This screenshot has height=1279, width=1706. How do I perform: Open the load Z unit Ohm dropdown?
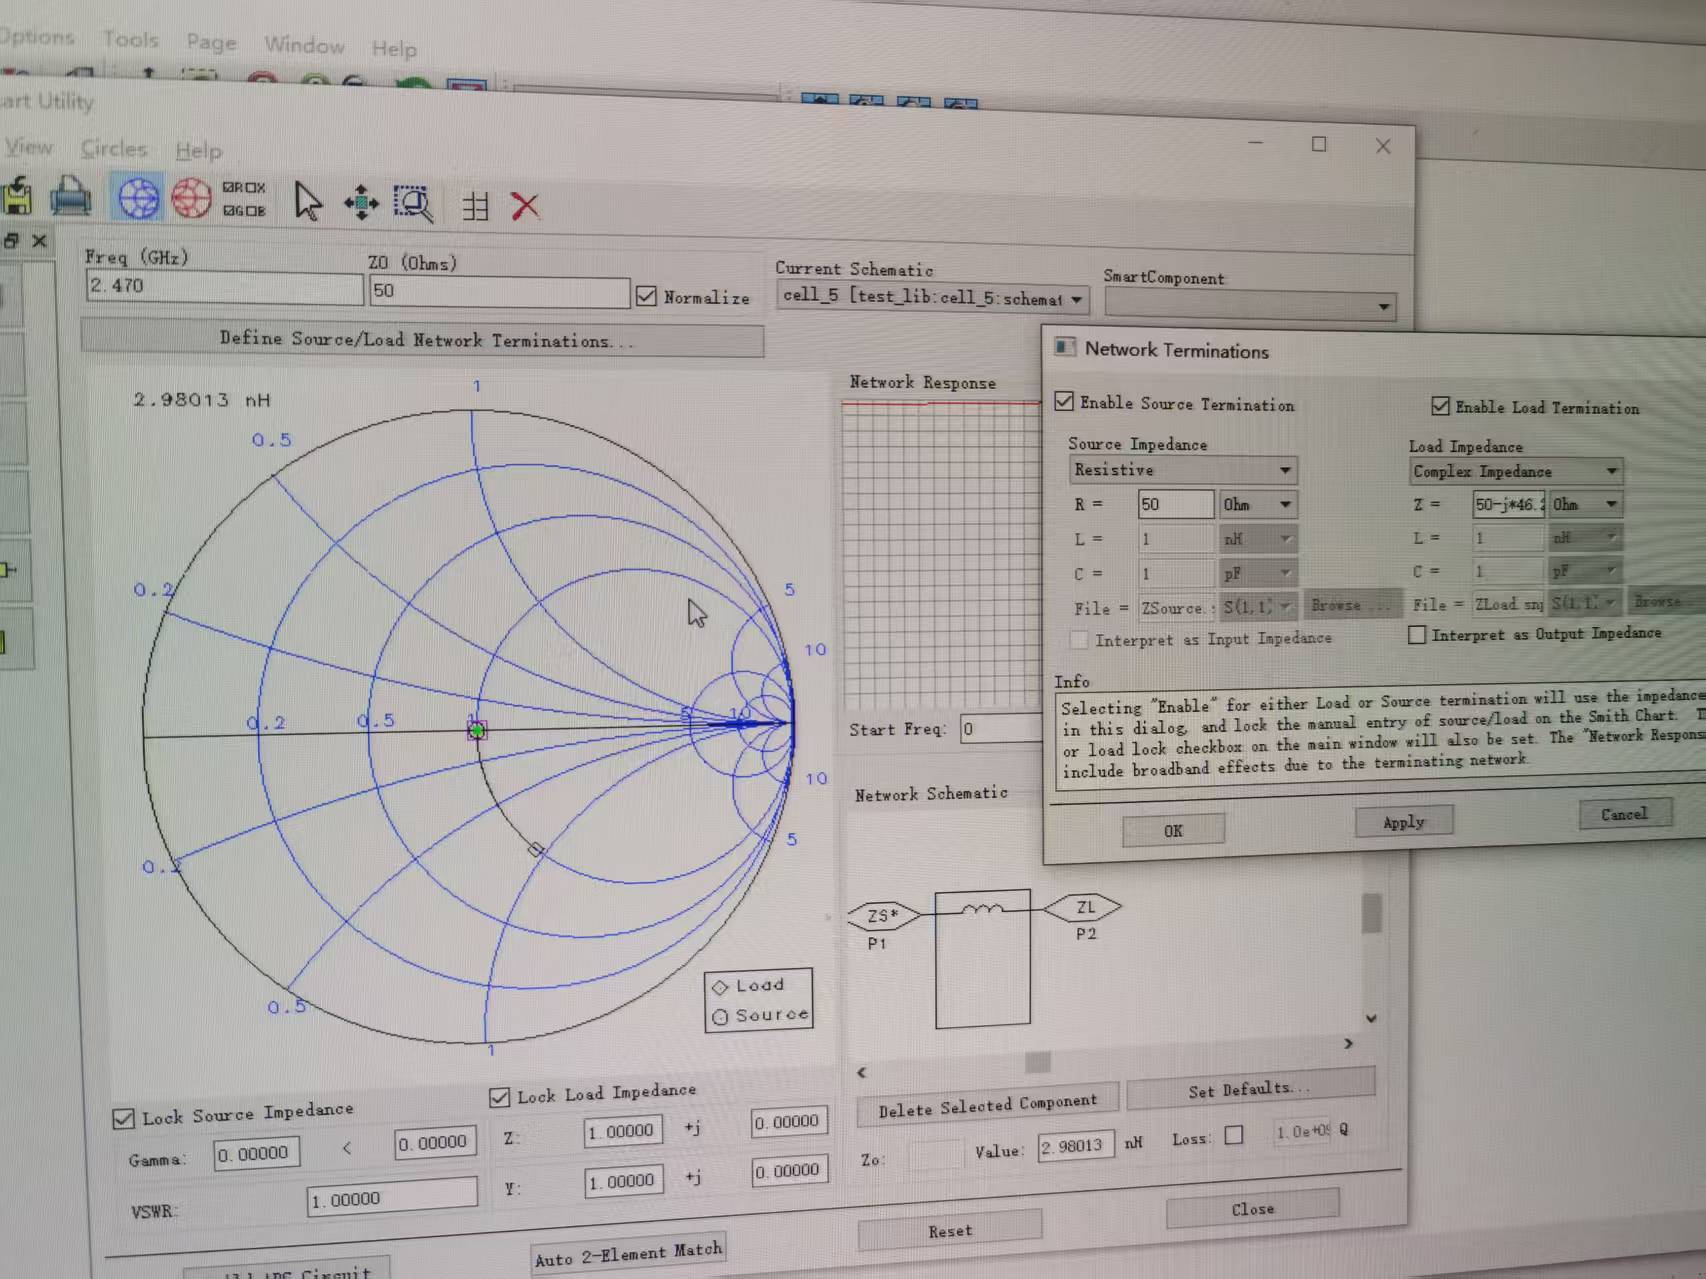pyautogui.click(x=1584, y=504)
